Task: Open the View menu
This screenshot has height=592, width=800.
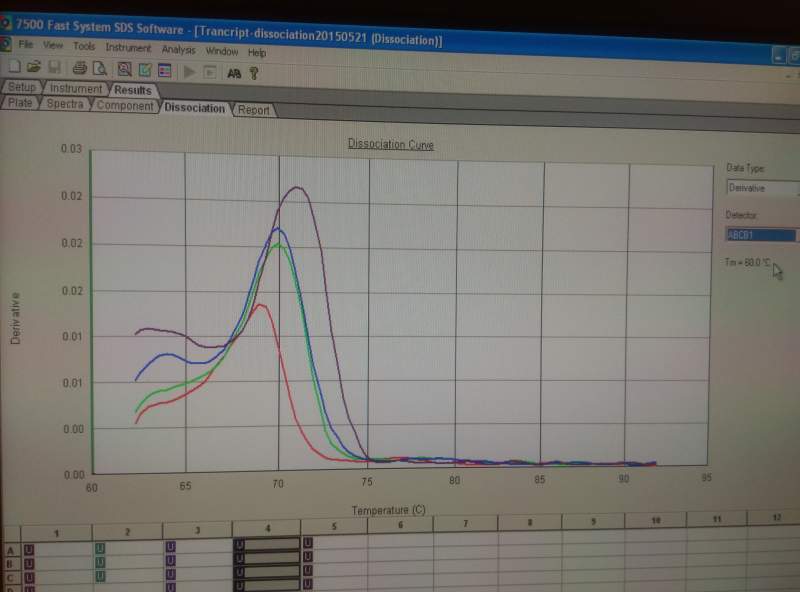Action: [x=53, y=45]
